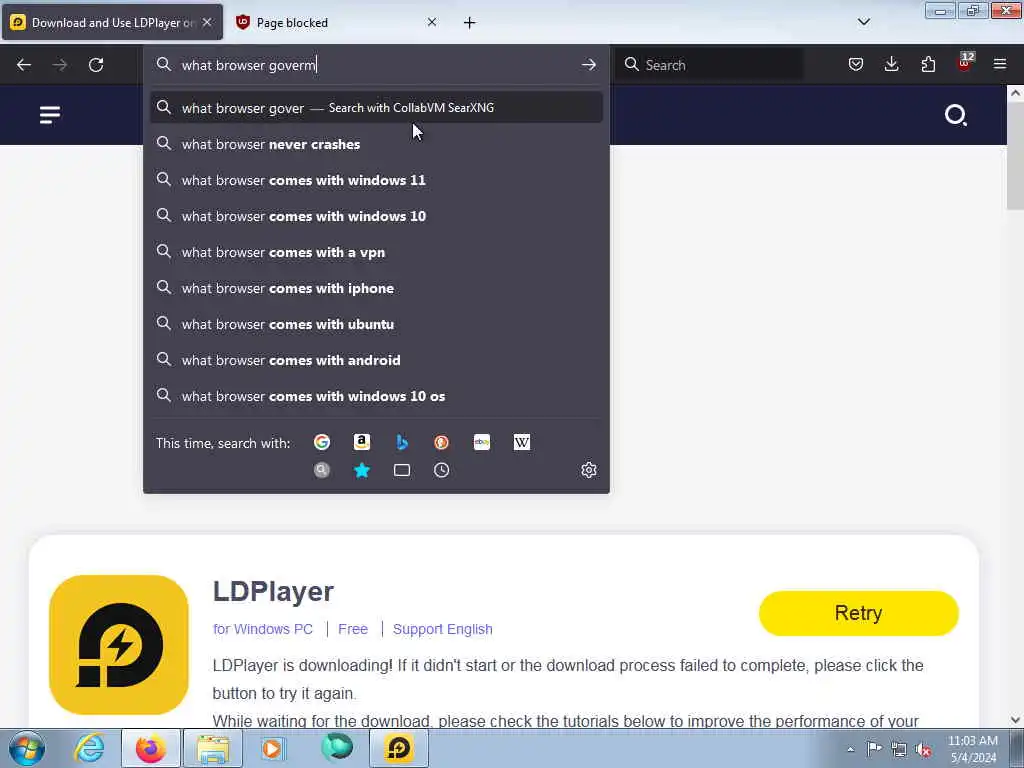Open a new tab with plus button
The image size is (1024, 768).
coord(470,23)
